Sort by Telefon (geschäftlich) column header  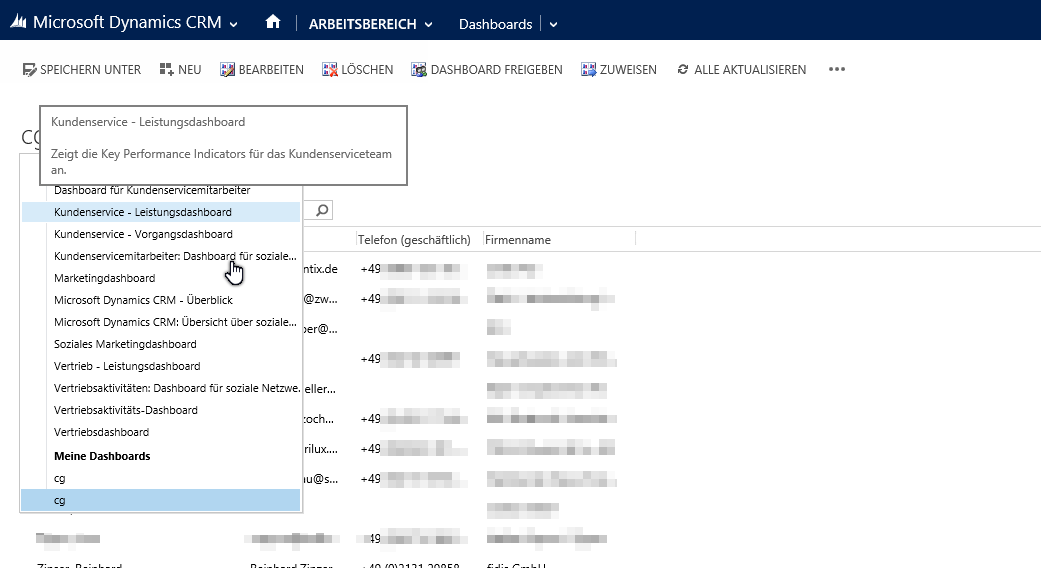(414, 240)
